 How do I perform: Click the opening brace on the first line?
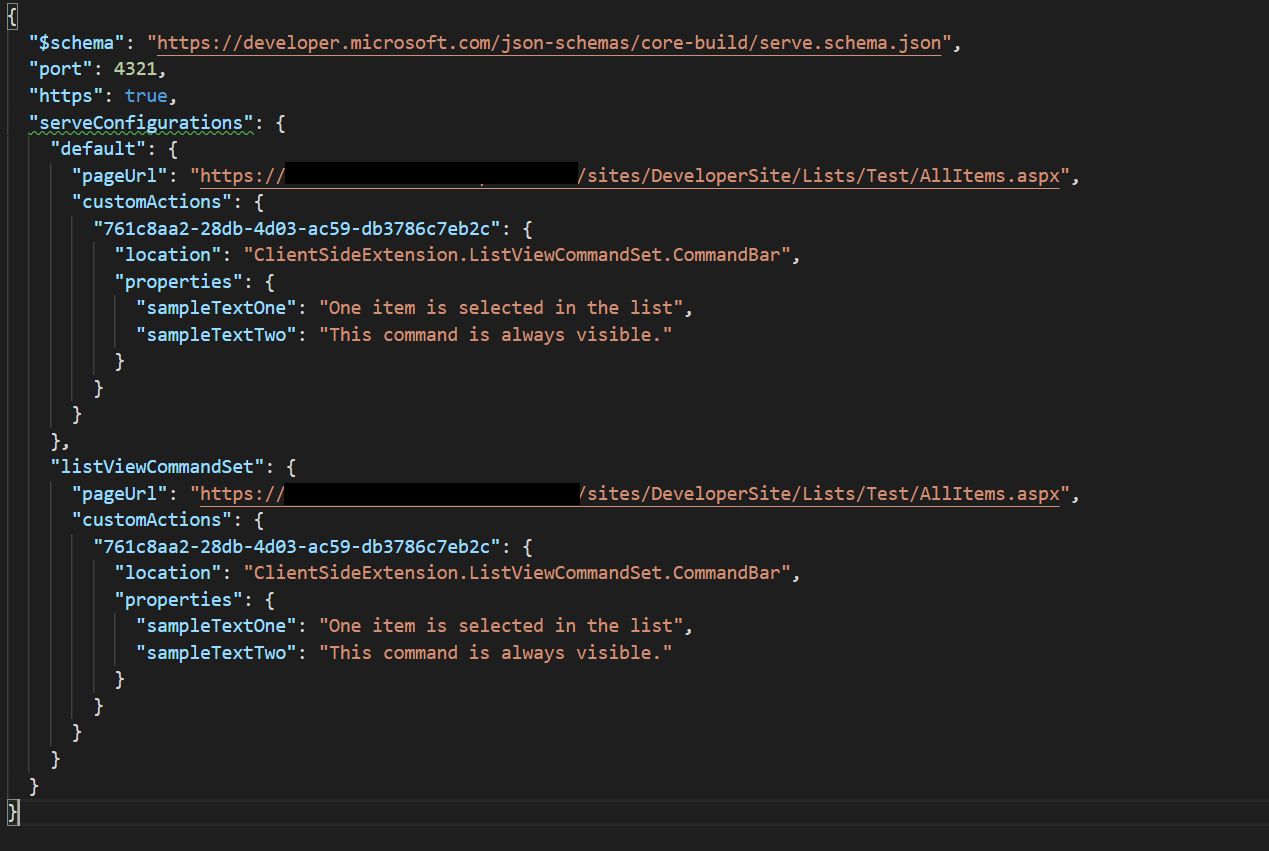pos(12,16)
